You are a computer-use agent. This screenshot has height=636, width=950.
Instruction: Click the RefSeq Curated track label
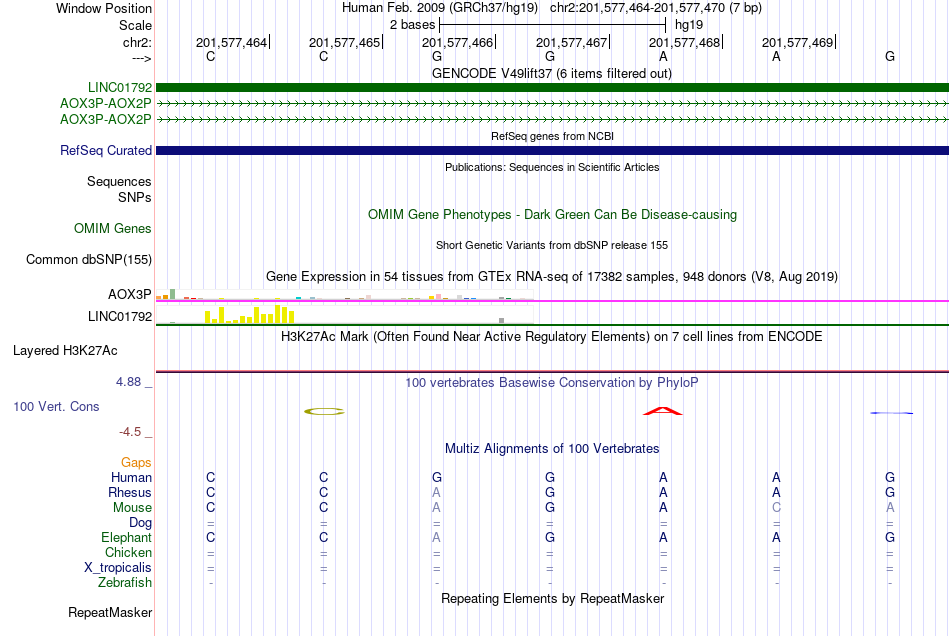coord(105,150)
